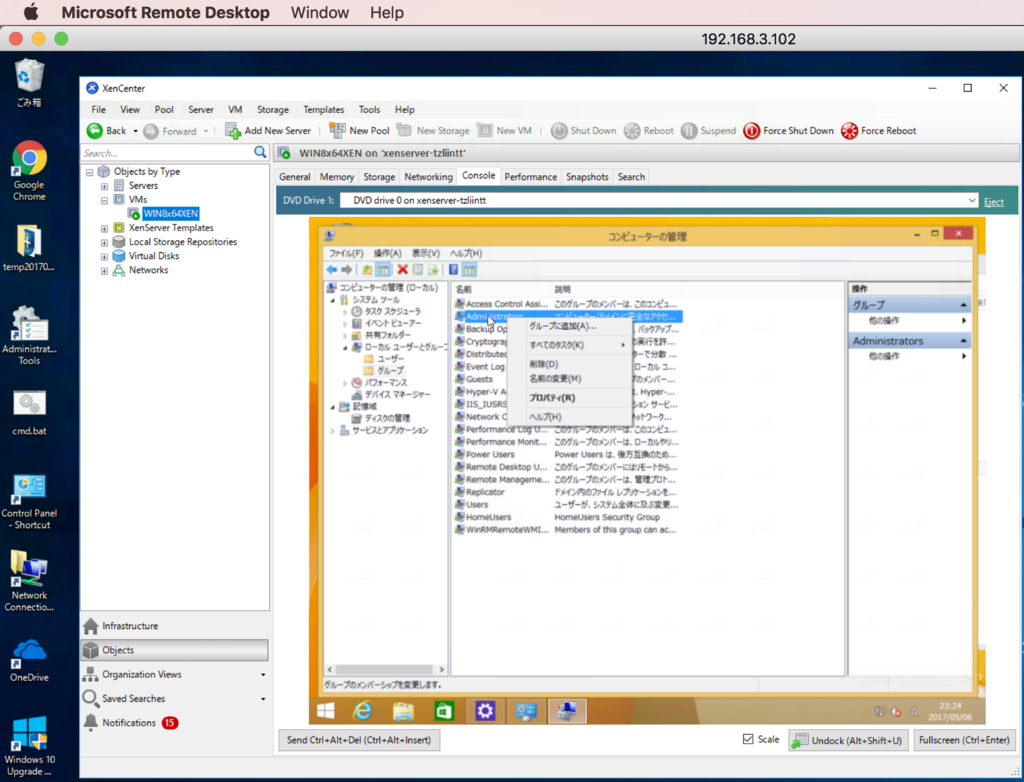Open the Infrastructure view
The height and width of the screenshot is (782, 1024).
tap(174, 626)
